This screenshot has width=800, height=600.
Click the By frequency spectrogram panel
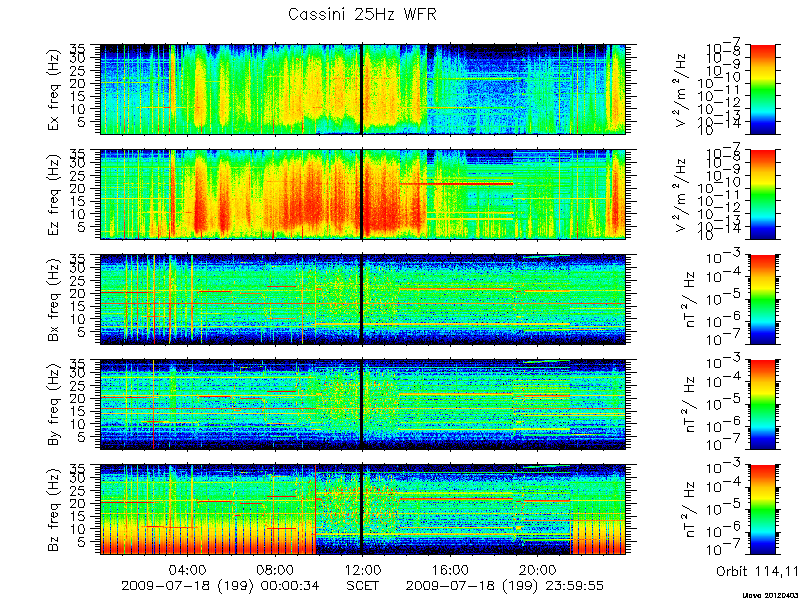[x=363, y=405]
